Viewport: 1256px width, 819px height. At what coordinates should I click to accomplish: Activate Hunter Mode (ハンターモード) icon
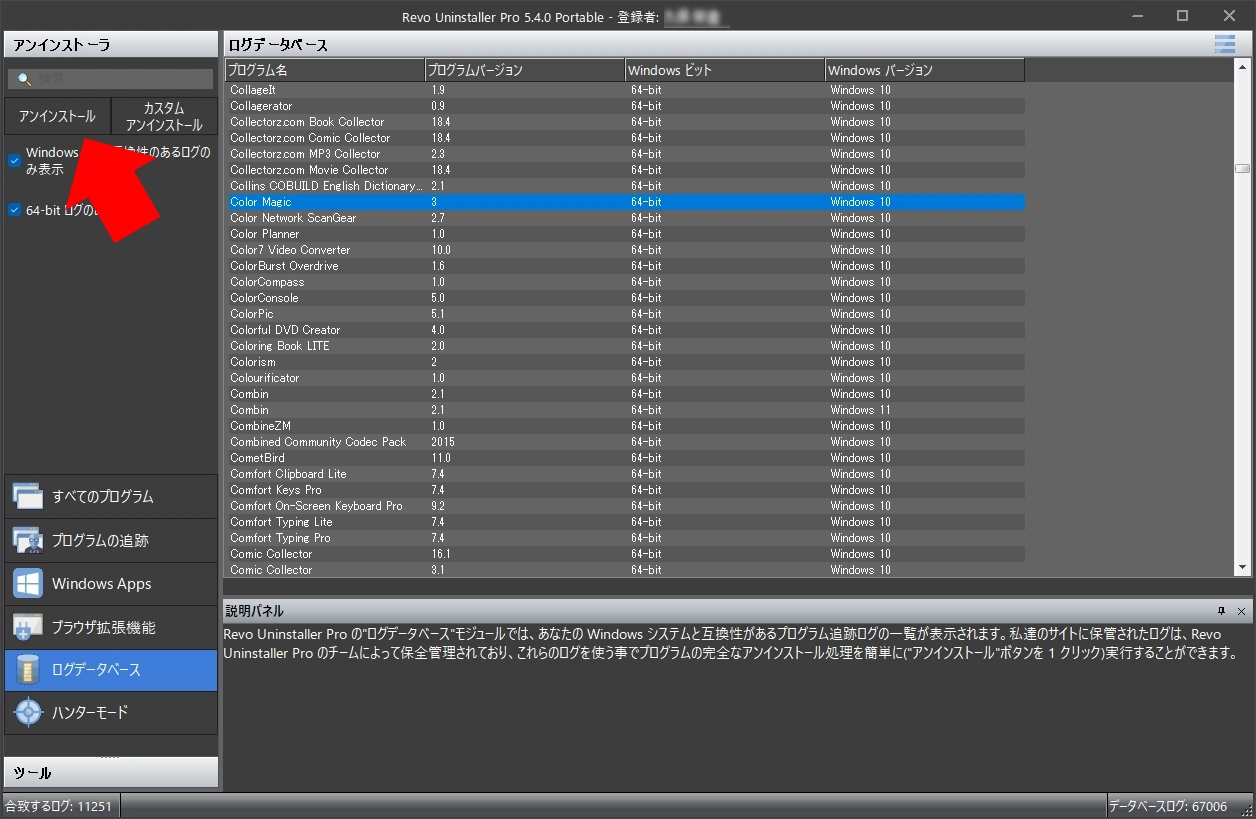point(28,713)
